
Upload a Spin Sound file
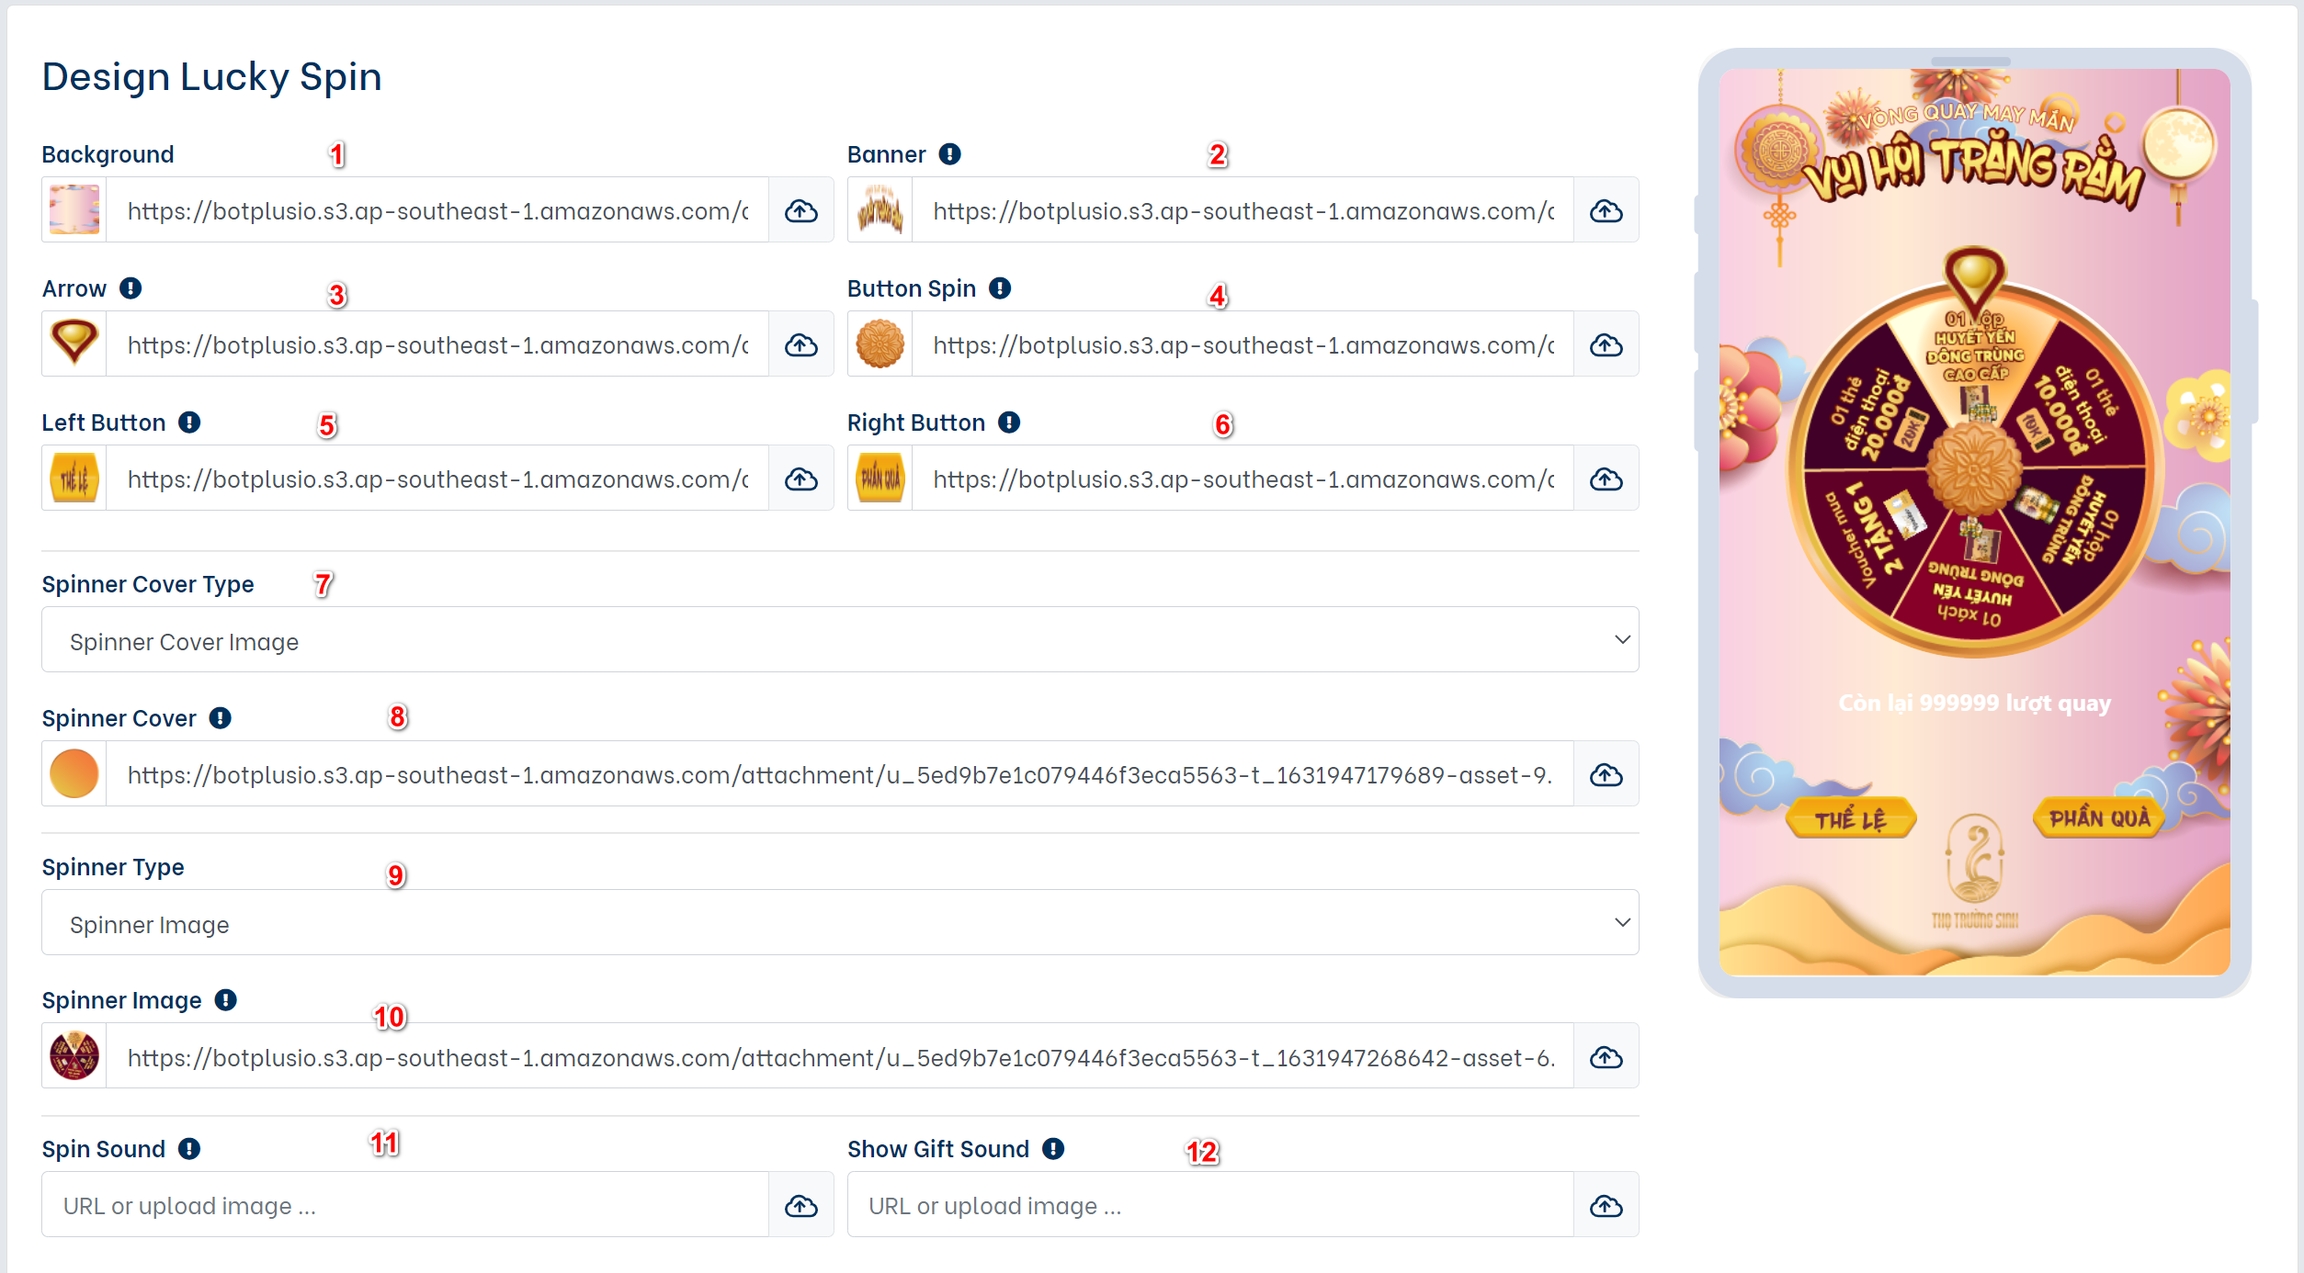800,1206
